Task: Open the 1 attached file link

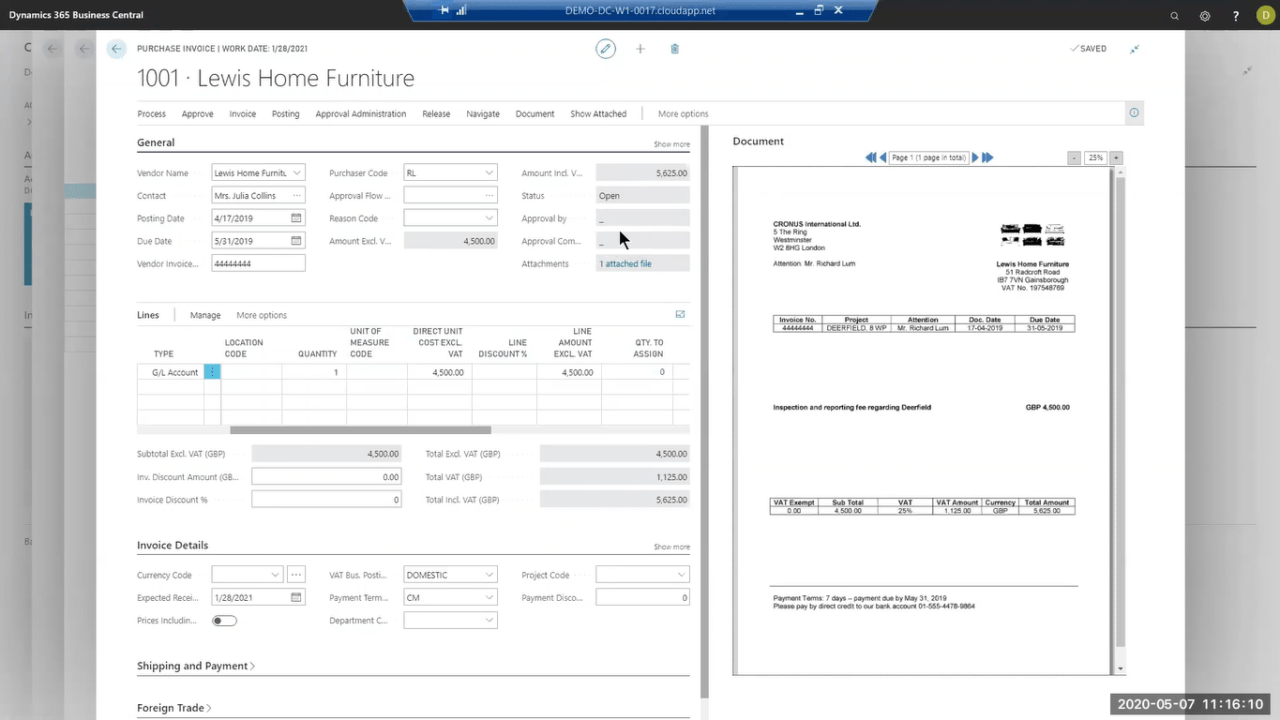Action: pyautogui.click(x=625, y=263)
